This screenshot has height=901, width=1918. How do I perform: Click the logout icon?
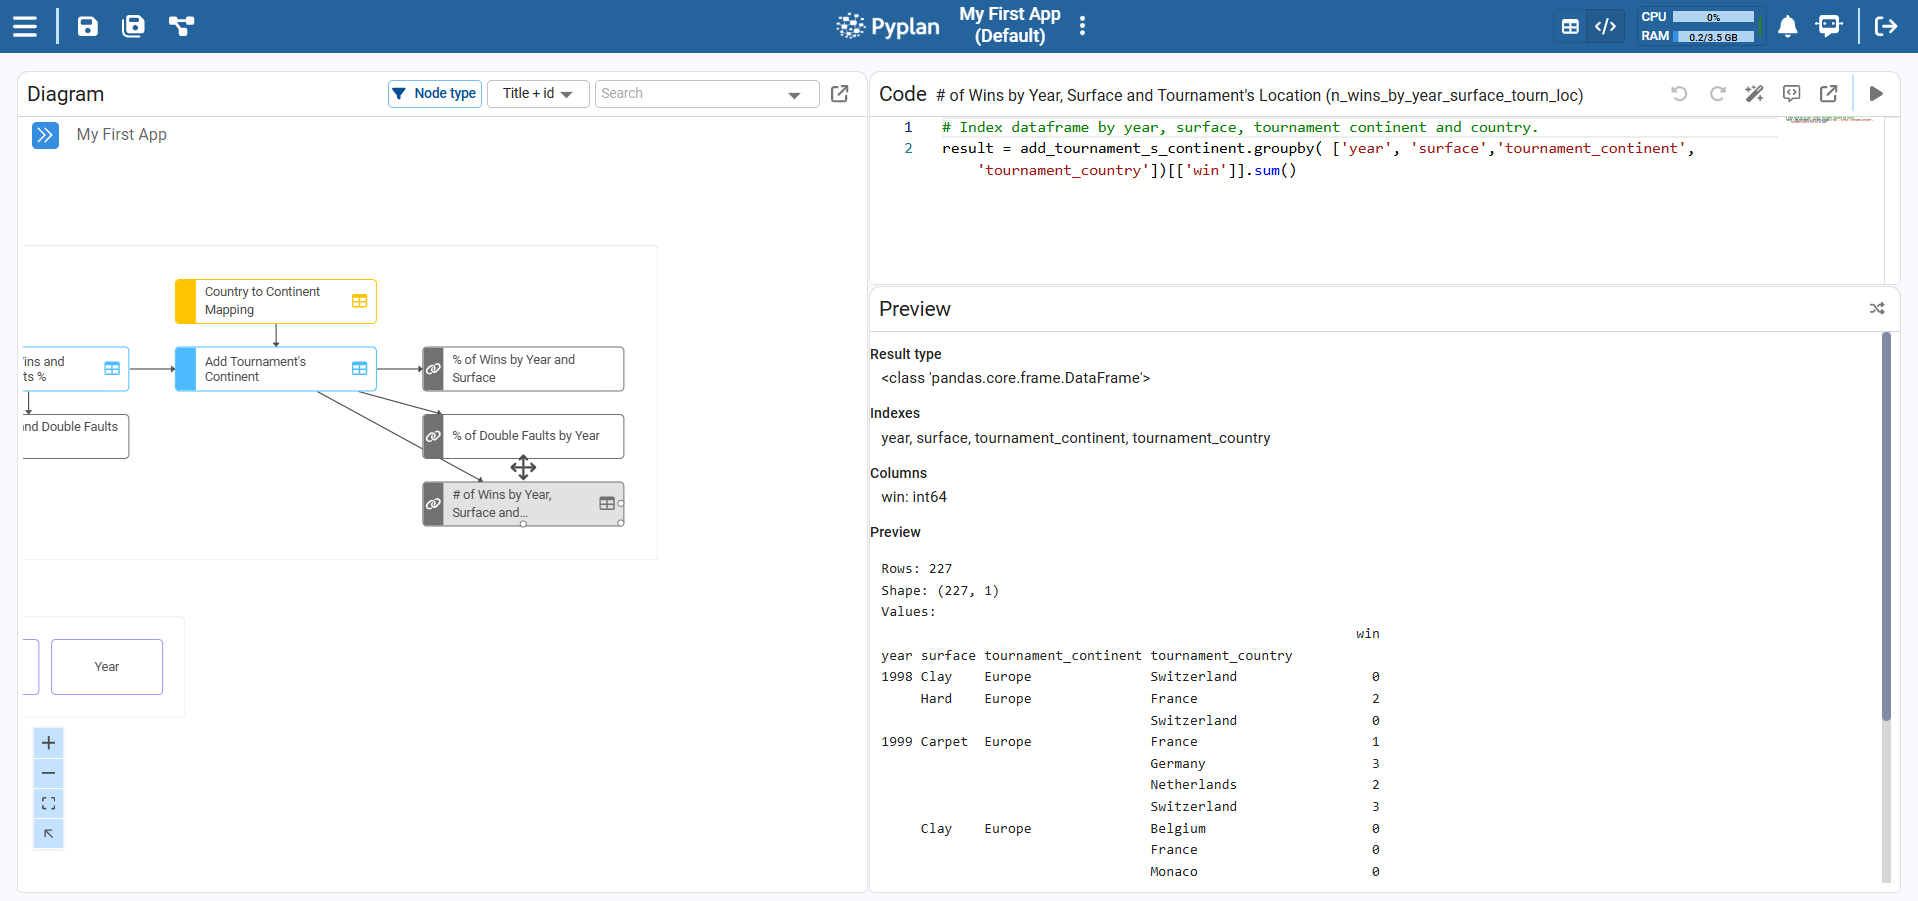1886,26
